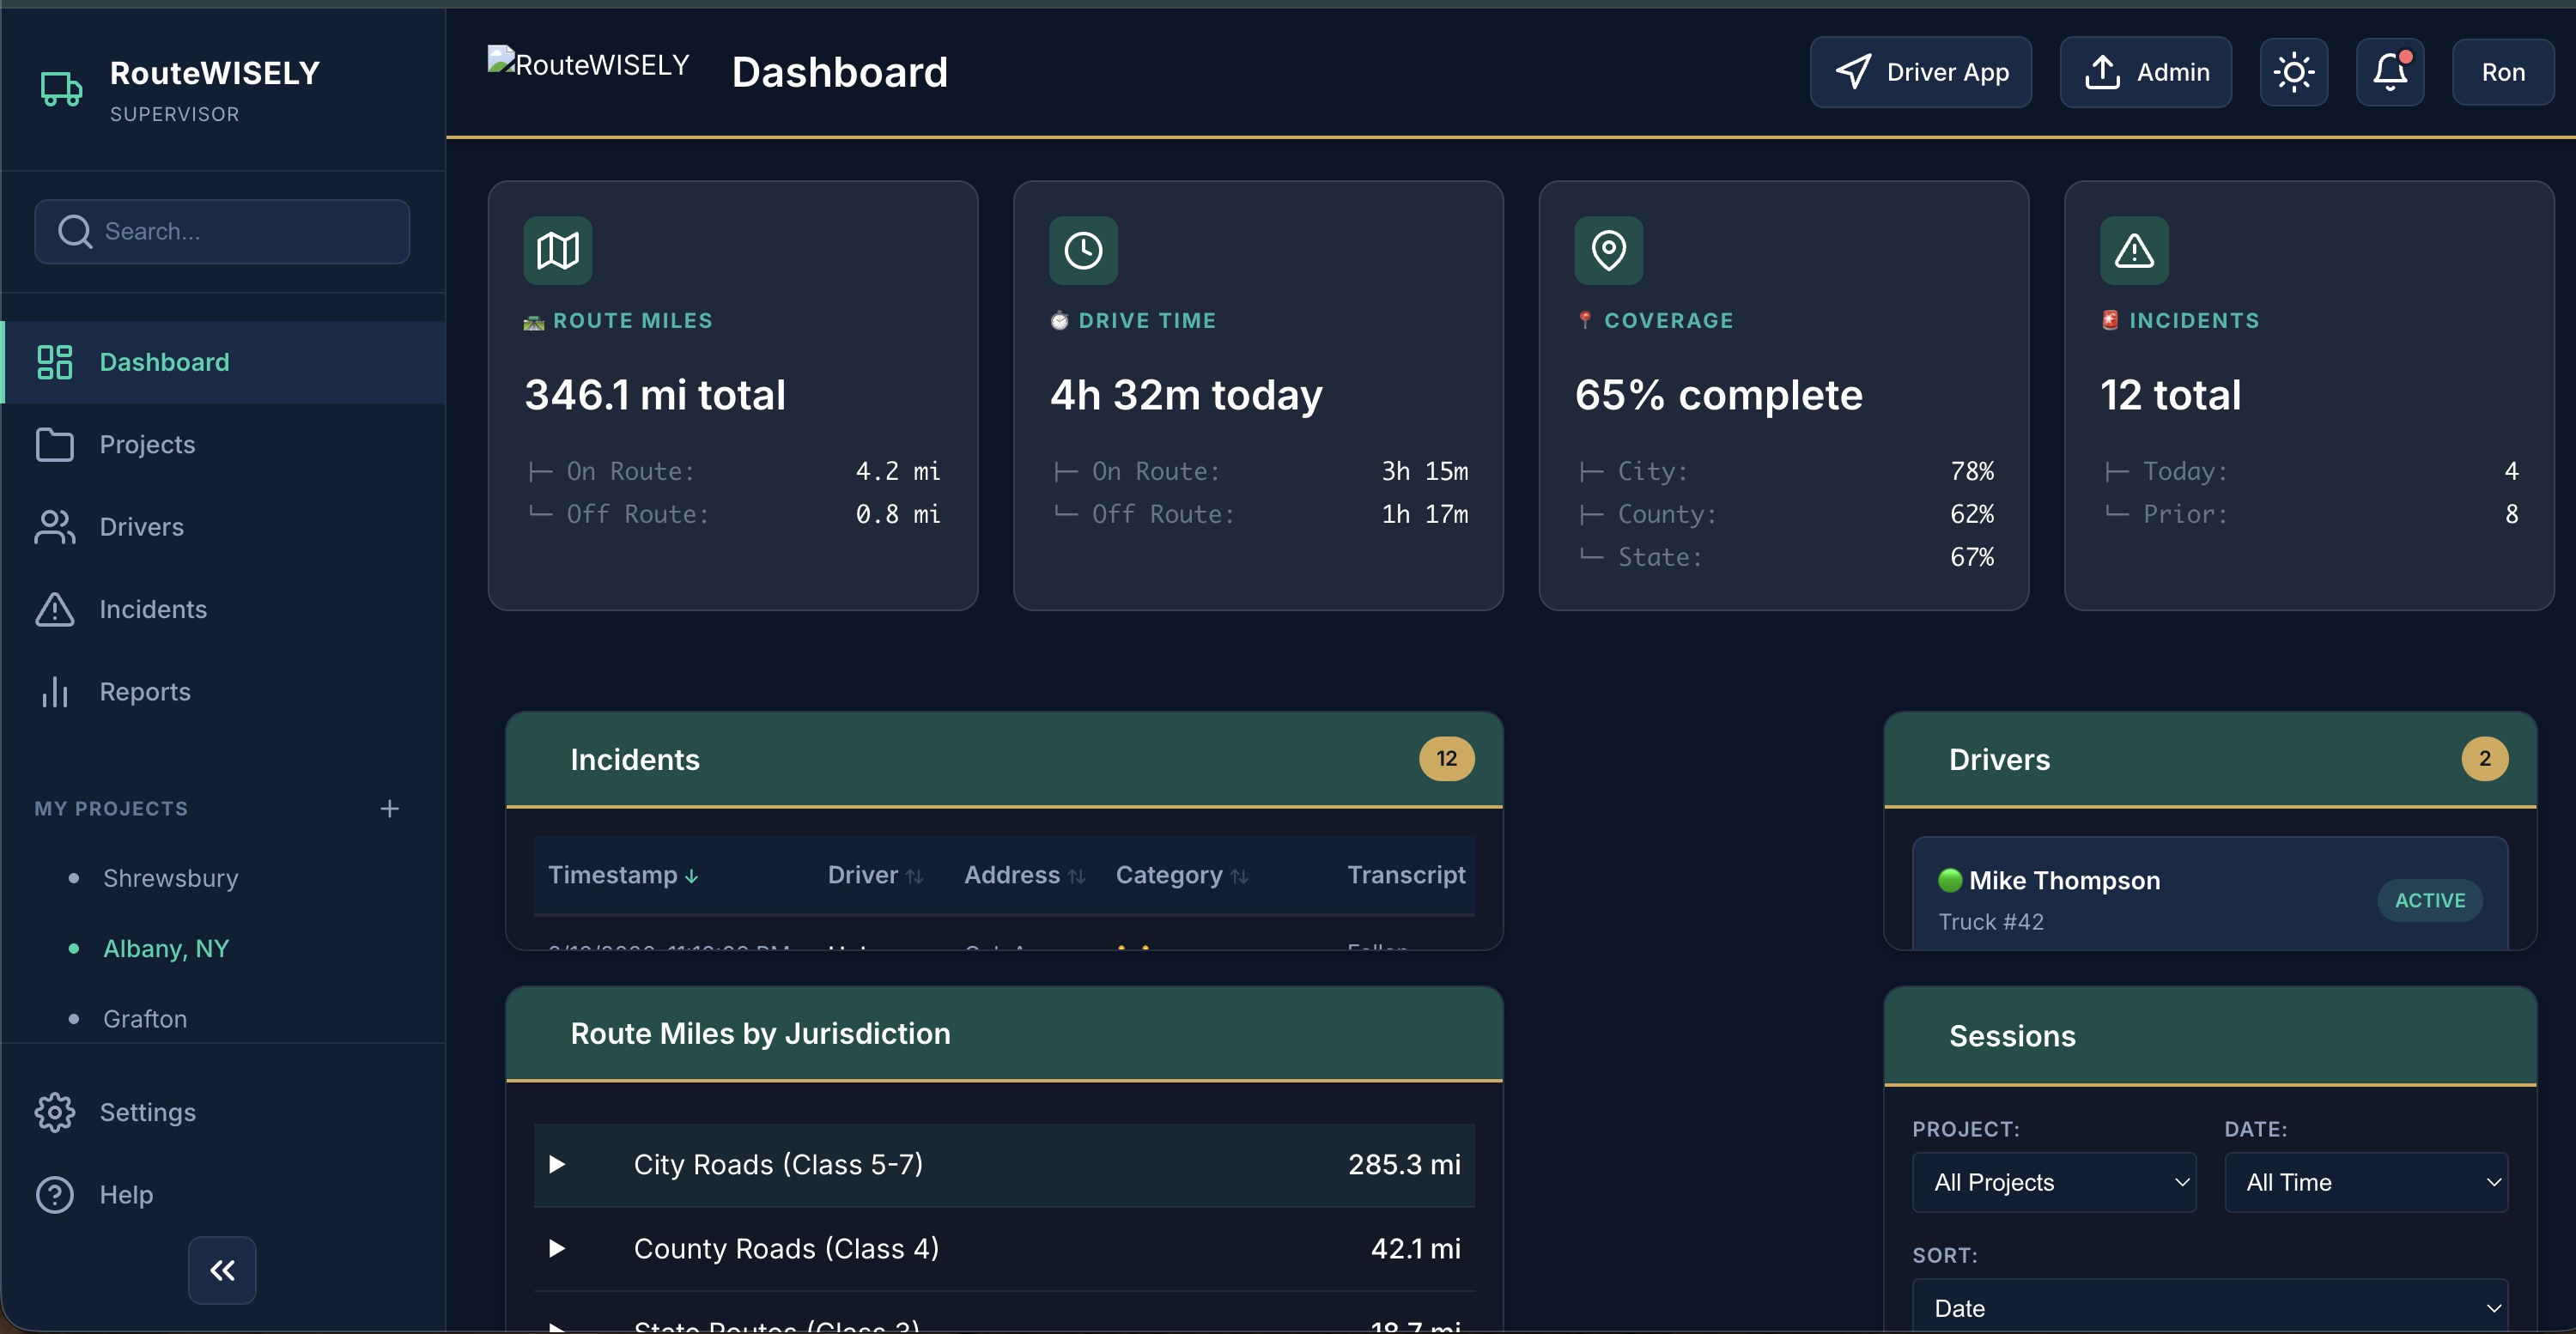Viewport: 2576px width, 1334px height.
Task: Toggle the Driver column sort order
Action: [x=915, y=875]
